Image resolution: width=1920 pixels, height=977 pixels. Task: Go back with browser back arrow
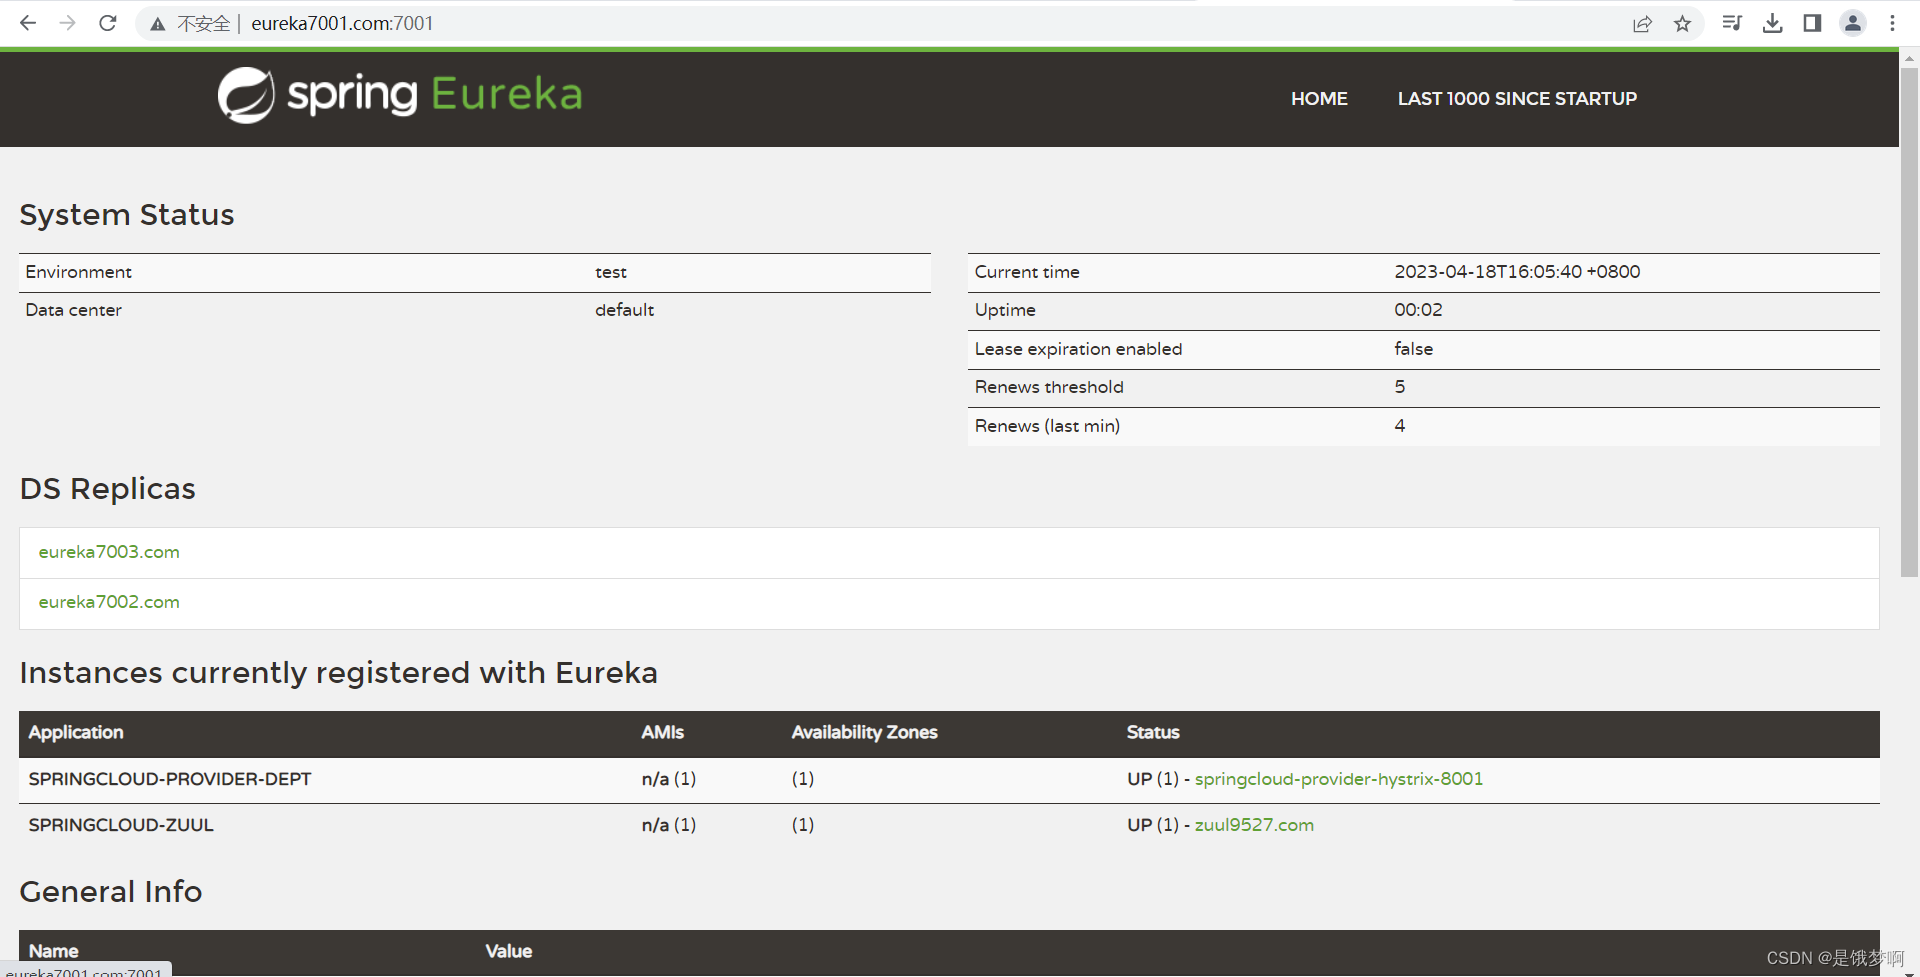(28, 23)
